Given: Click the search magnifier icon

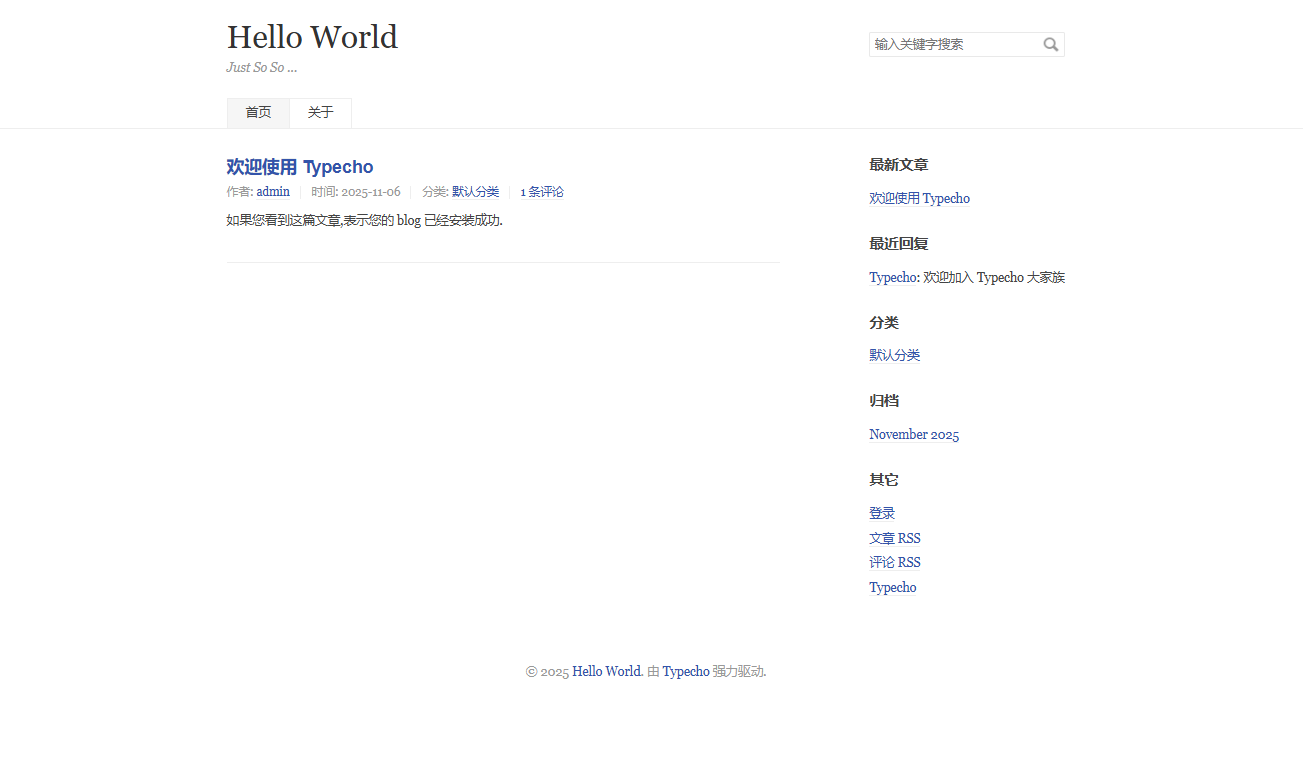Looking at the screenshot, I should [x=1051, y=44].
